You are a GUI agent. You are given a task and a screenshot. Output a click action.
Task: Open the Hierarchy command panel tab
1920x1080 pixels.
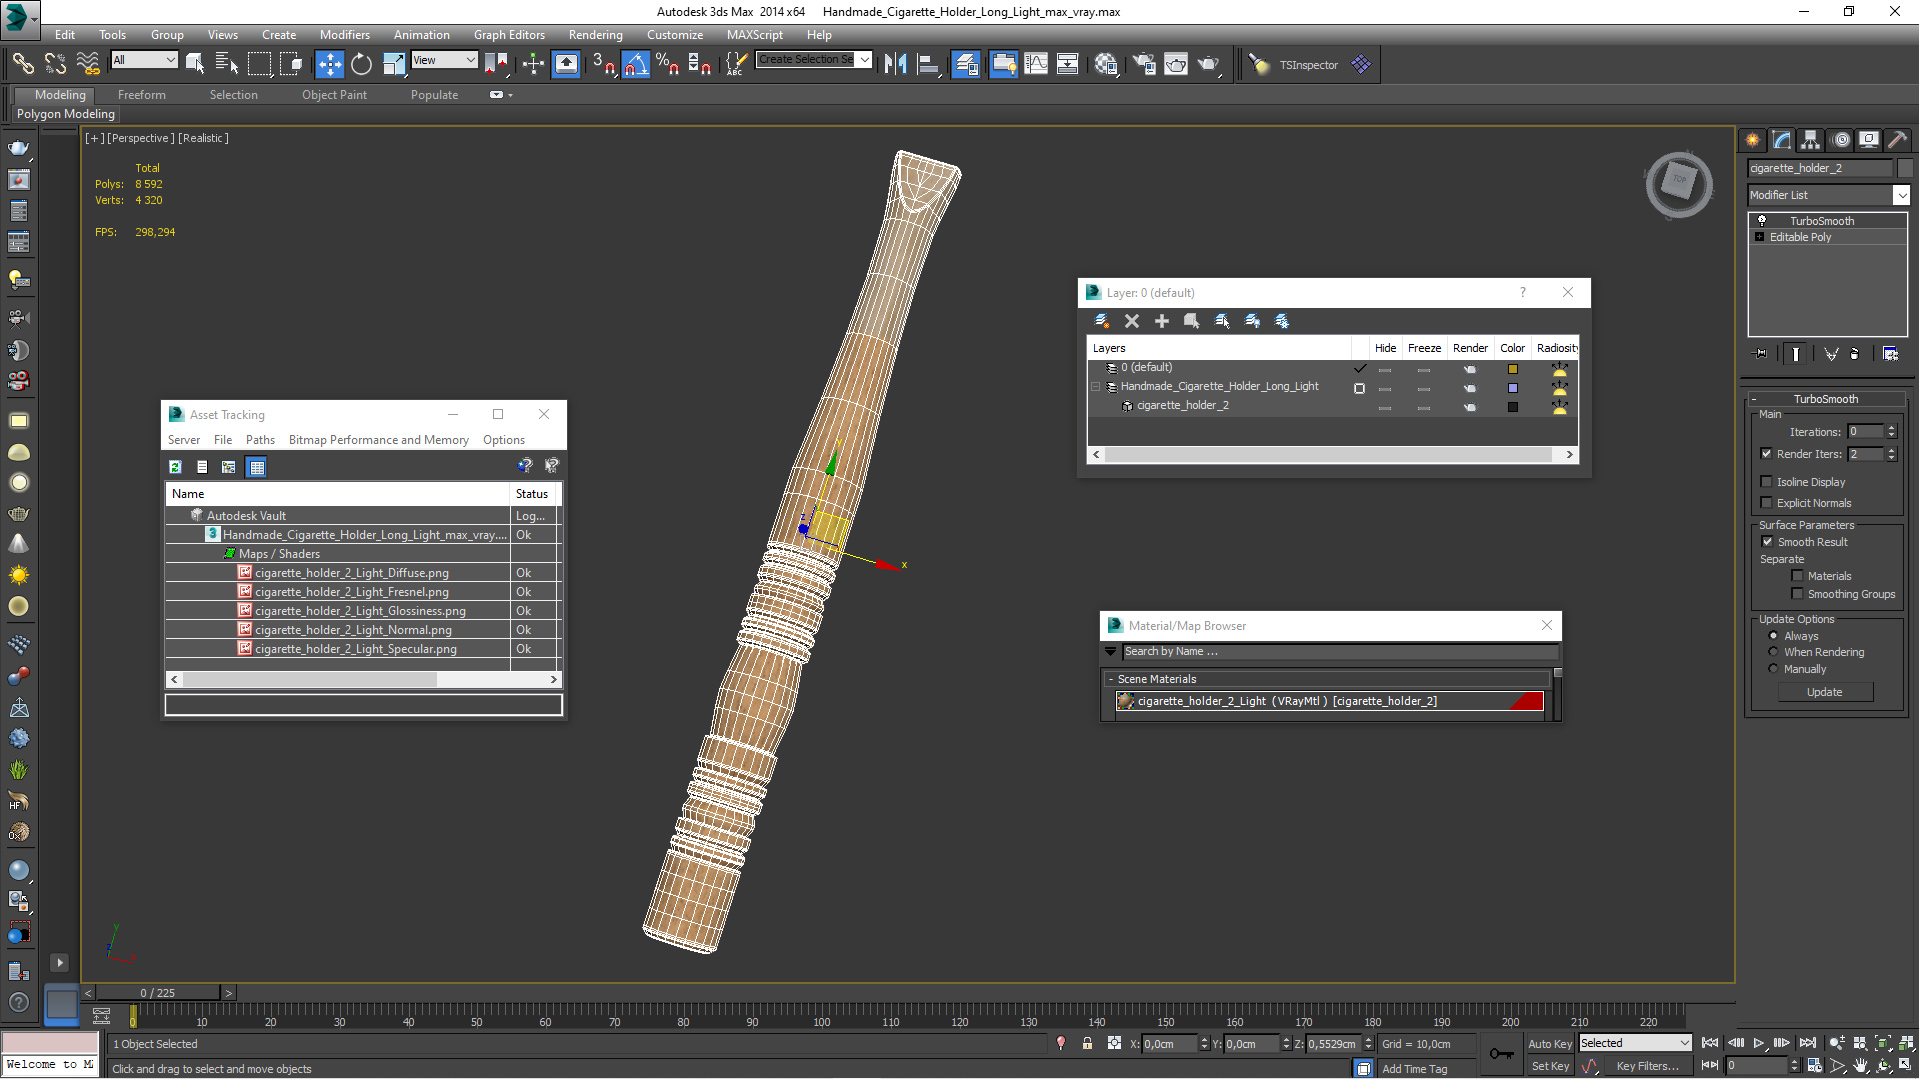[1811, 140]
